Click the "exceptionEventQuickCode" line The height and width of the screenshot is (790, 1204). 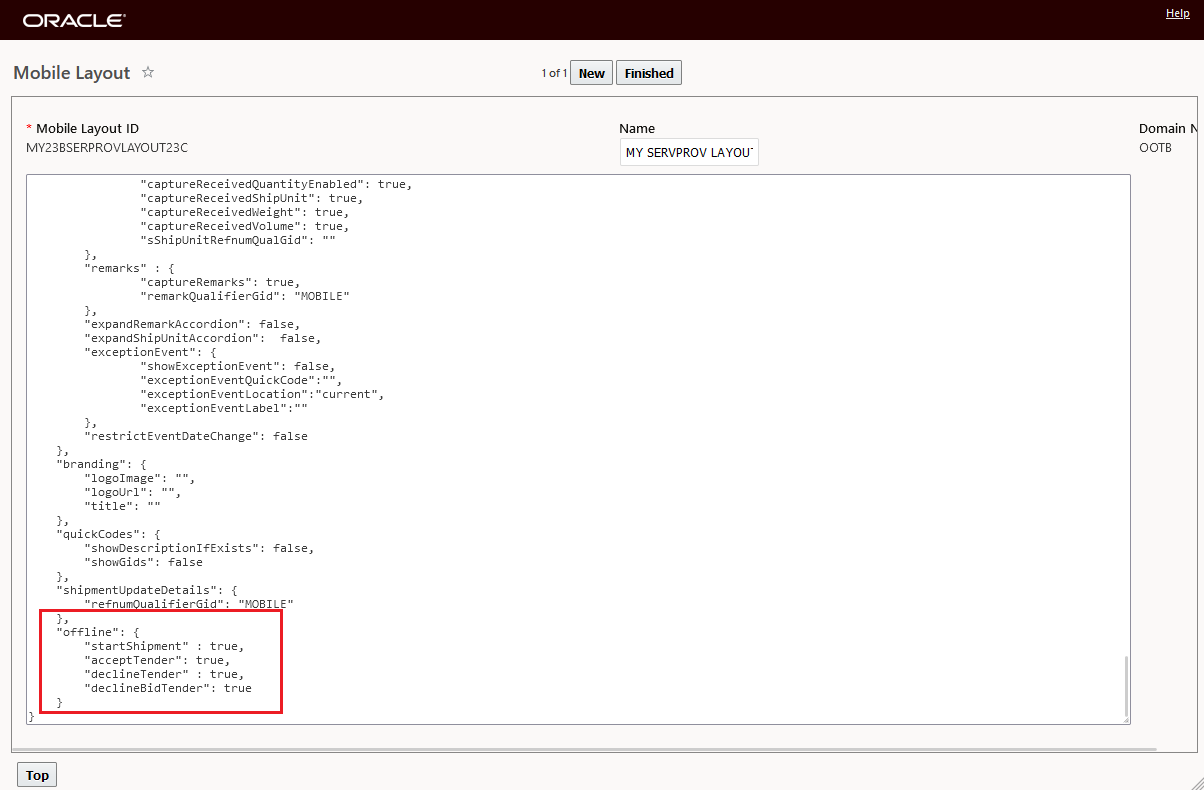point(241,380)
